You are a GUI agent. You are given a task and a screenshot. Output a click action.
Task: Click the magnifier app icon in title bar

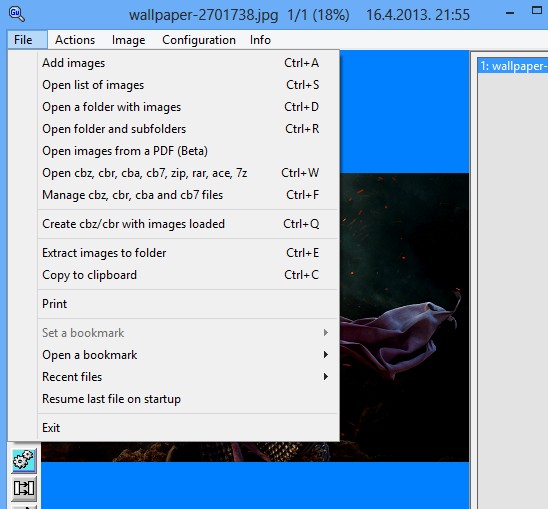[16, 14]
